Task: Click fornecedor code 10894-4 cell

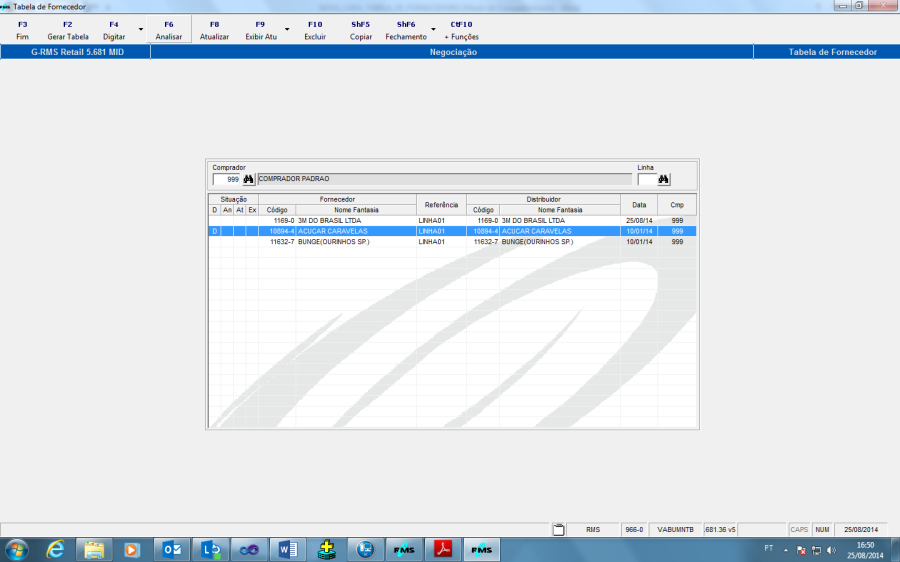Action: (277, 231)
